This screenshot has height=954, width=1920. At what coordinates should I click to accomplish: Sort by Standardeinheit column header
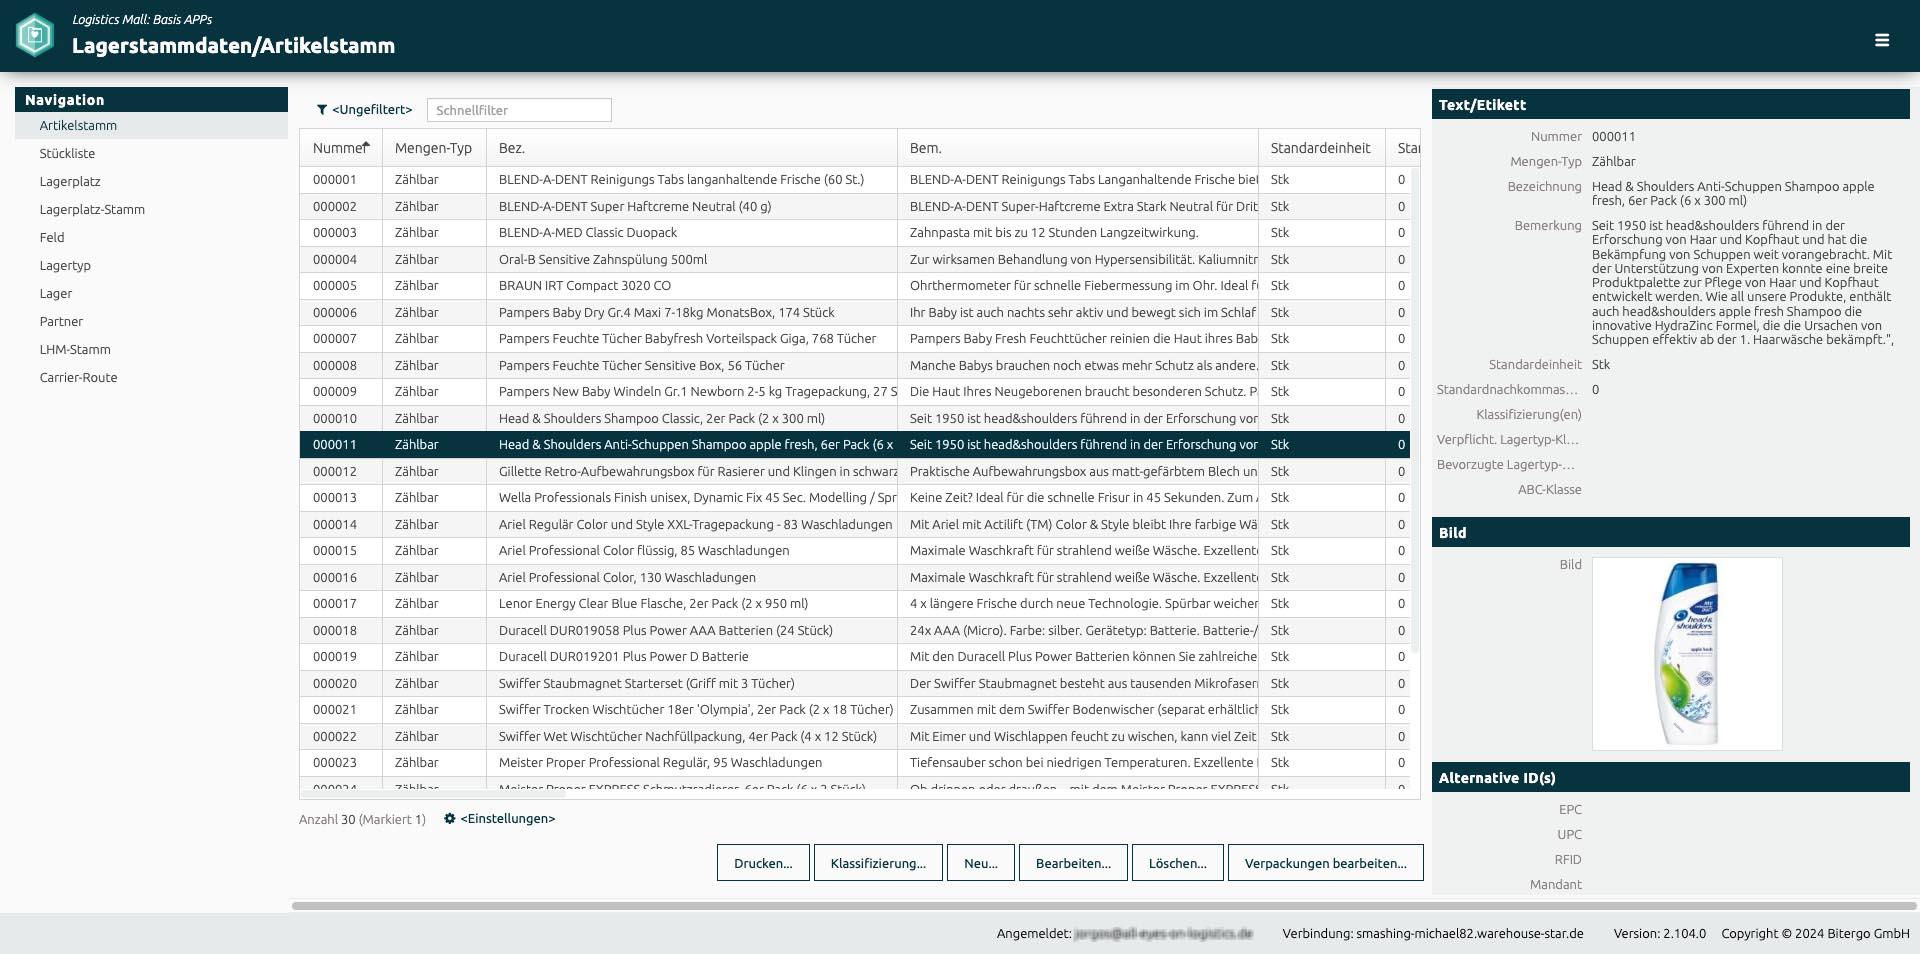(1321, 148)
